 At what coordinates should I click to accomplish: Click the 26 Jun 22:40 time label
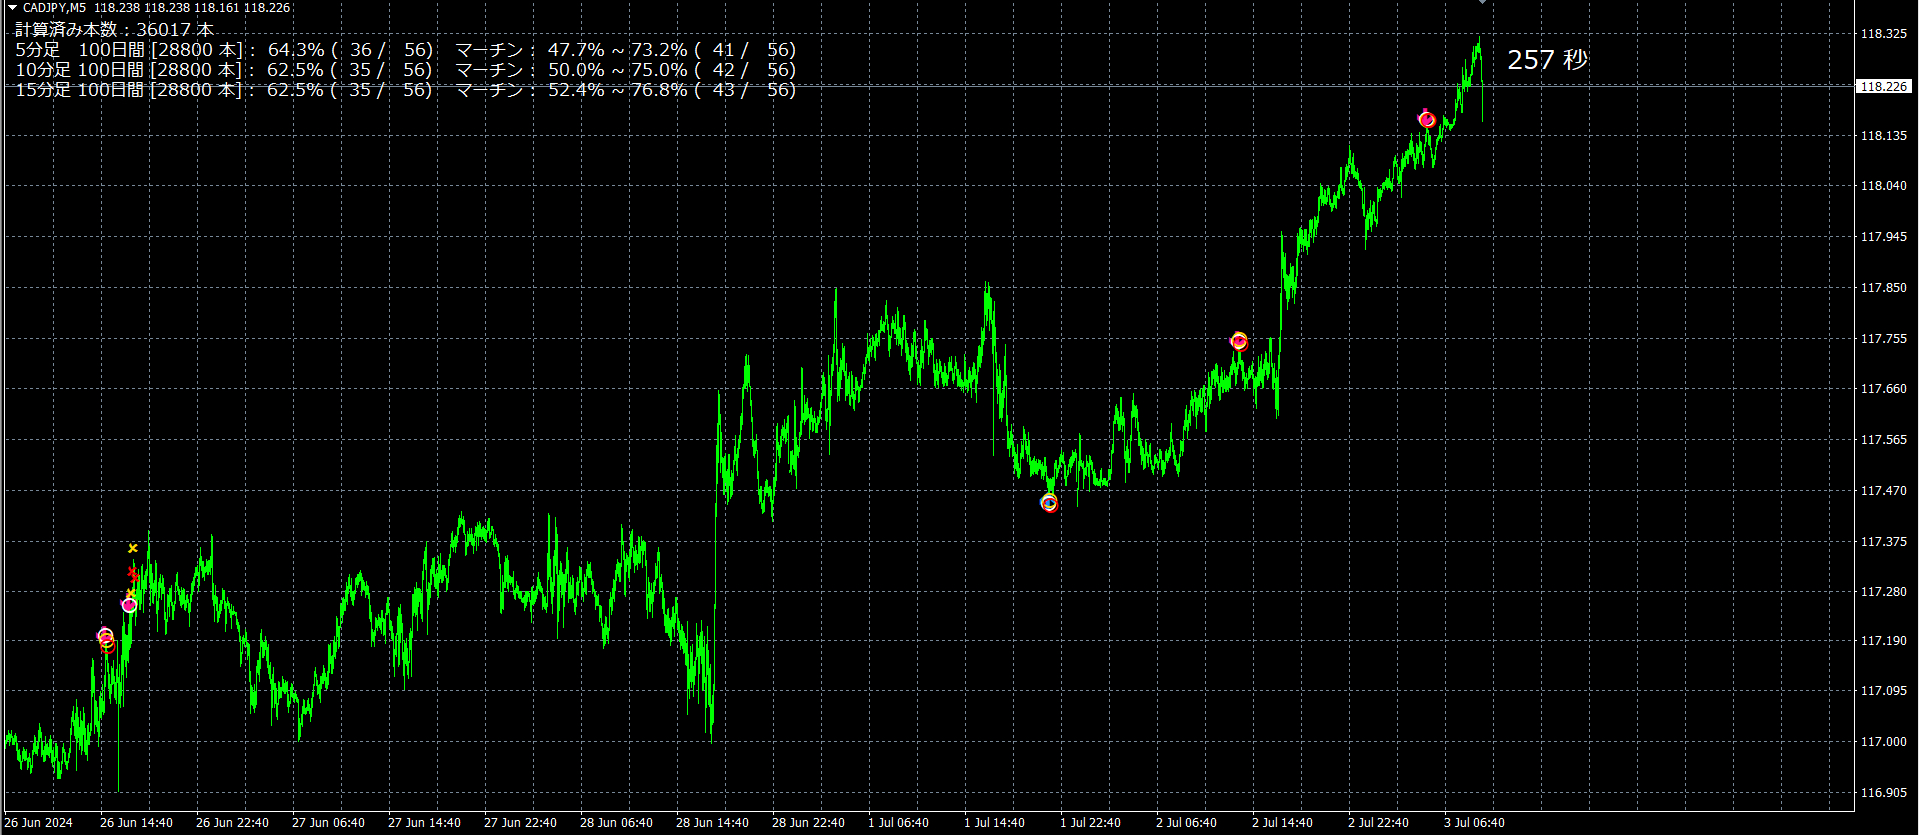click(x=232, y=823)
